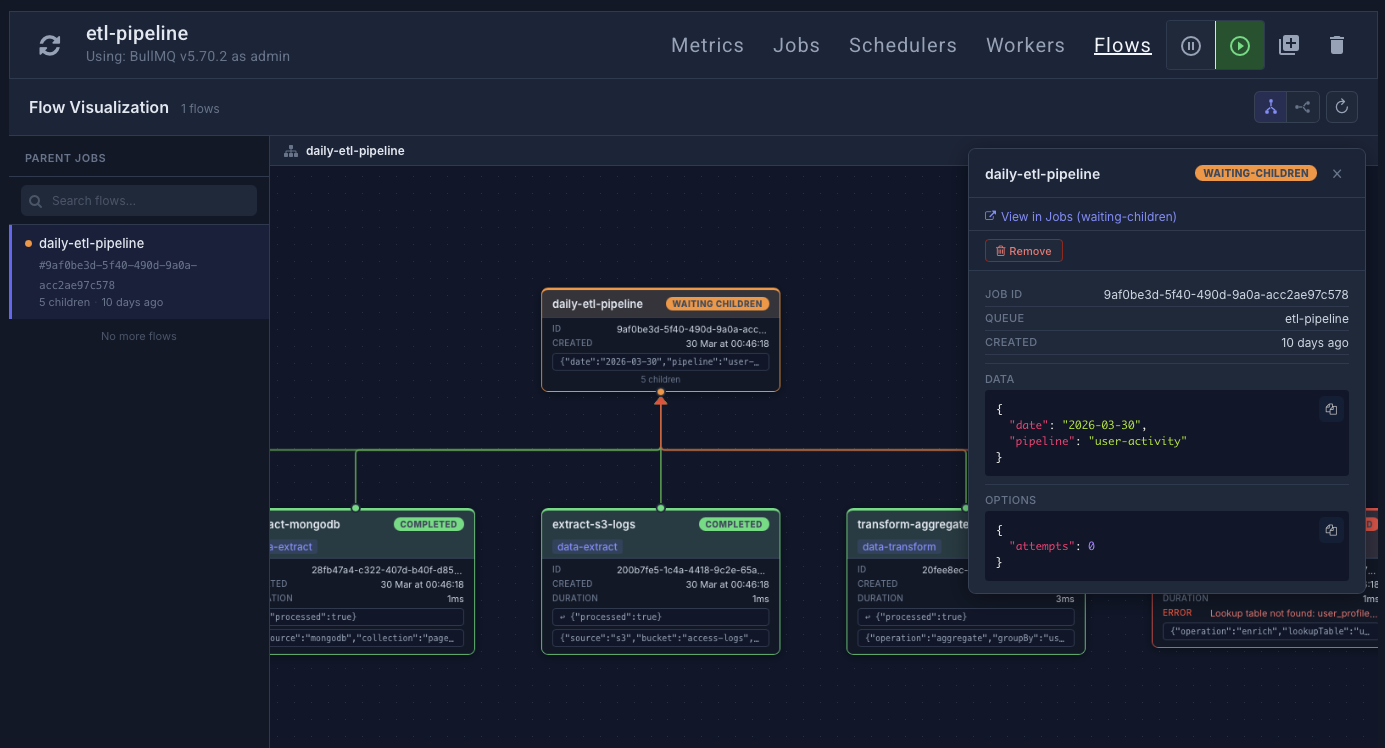Open the Flows tab

point(1123,45)
